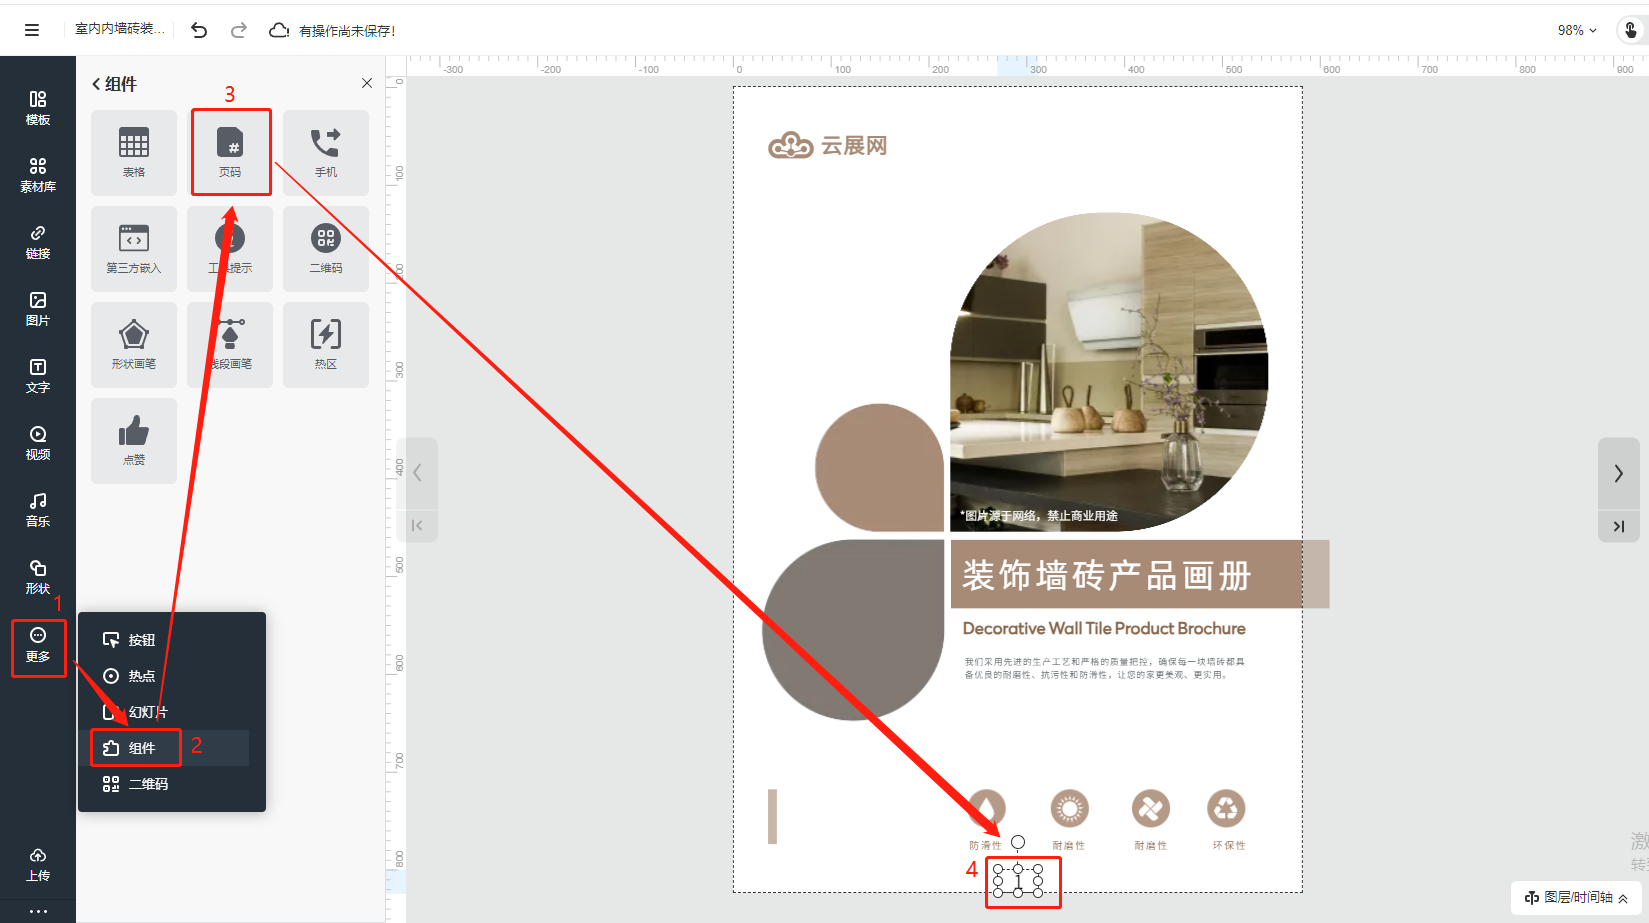The width and height of the screenshot is (1649, 923).
Task: Choose the 热区 hot zone component
Action: [x=326, y=344]
